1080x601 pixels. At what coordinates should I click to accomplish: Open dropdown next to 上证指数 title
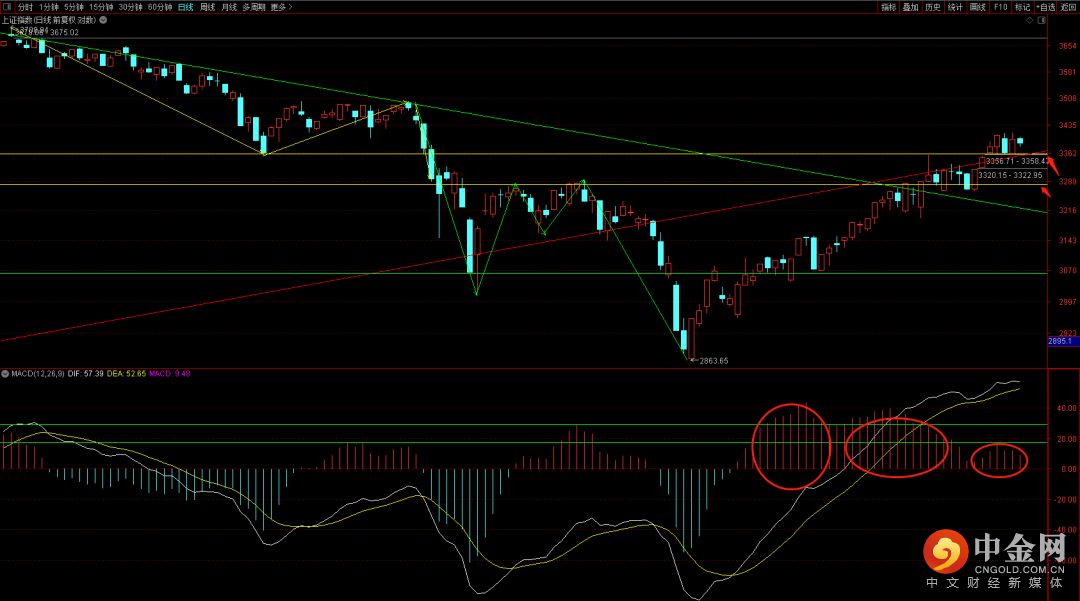click(103, 20)
